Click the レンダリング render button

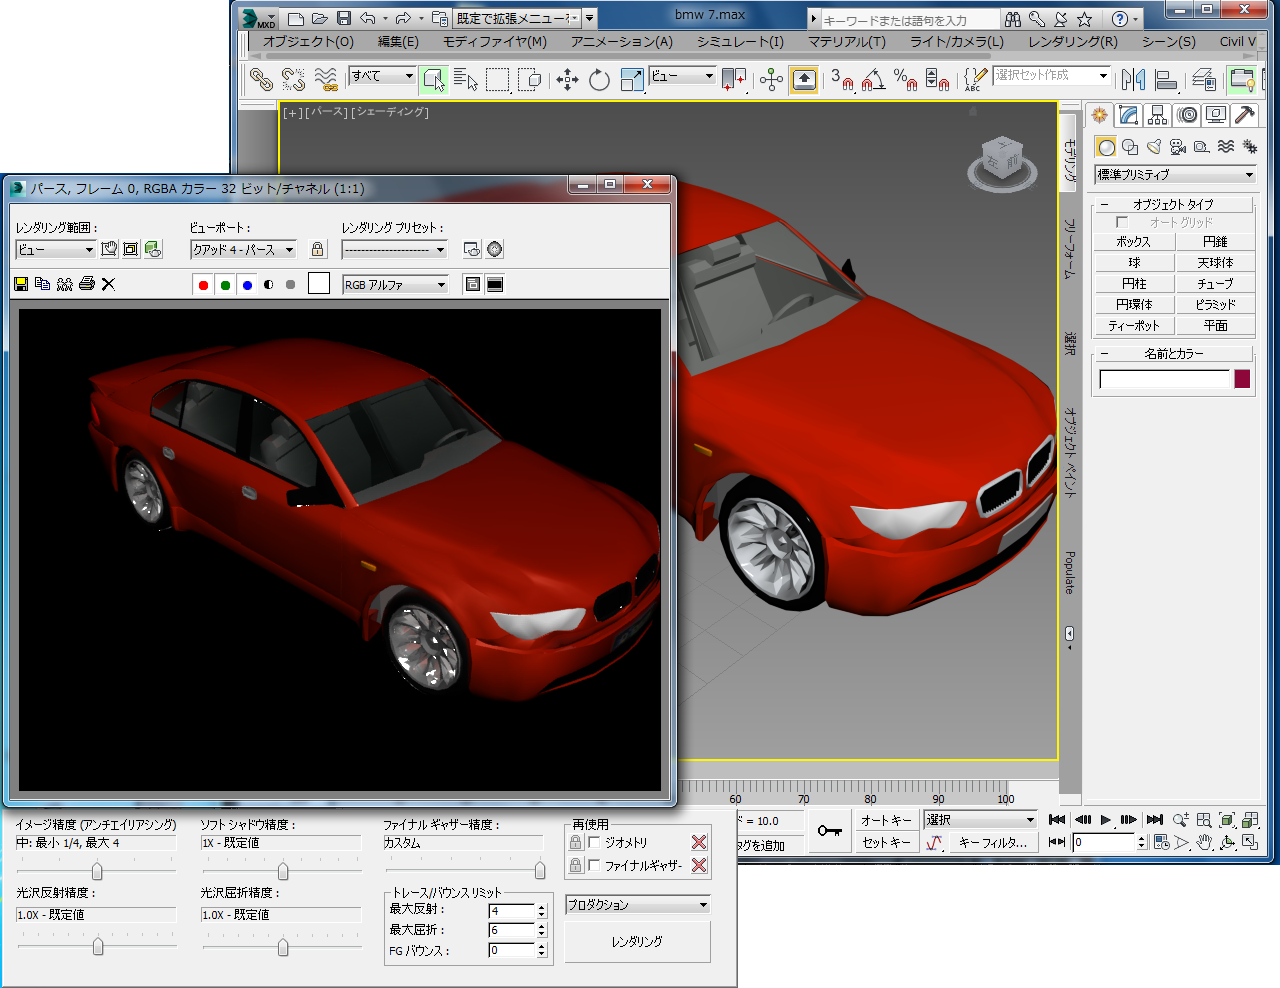pos(637,942)
